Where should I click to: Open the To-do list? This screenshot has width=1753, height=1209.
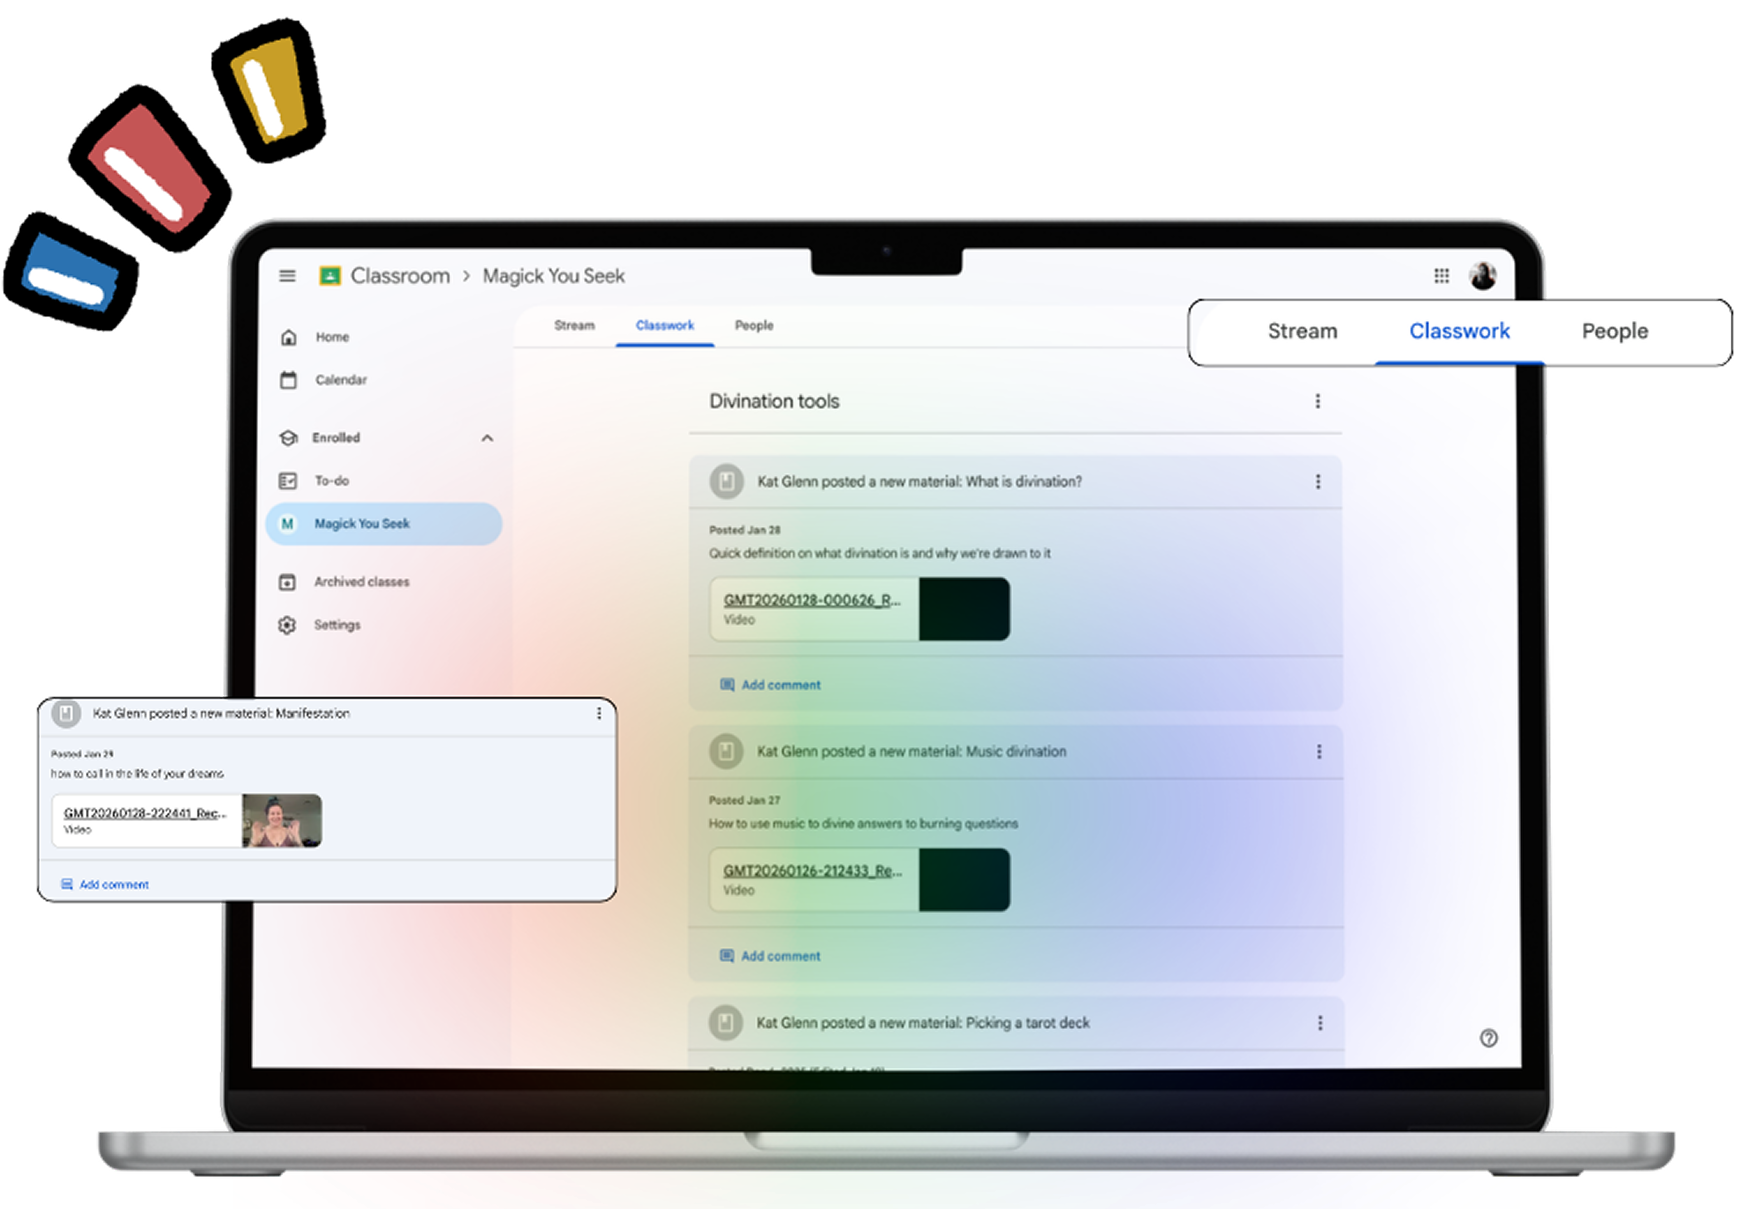coord(331,481)
